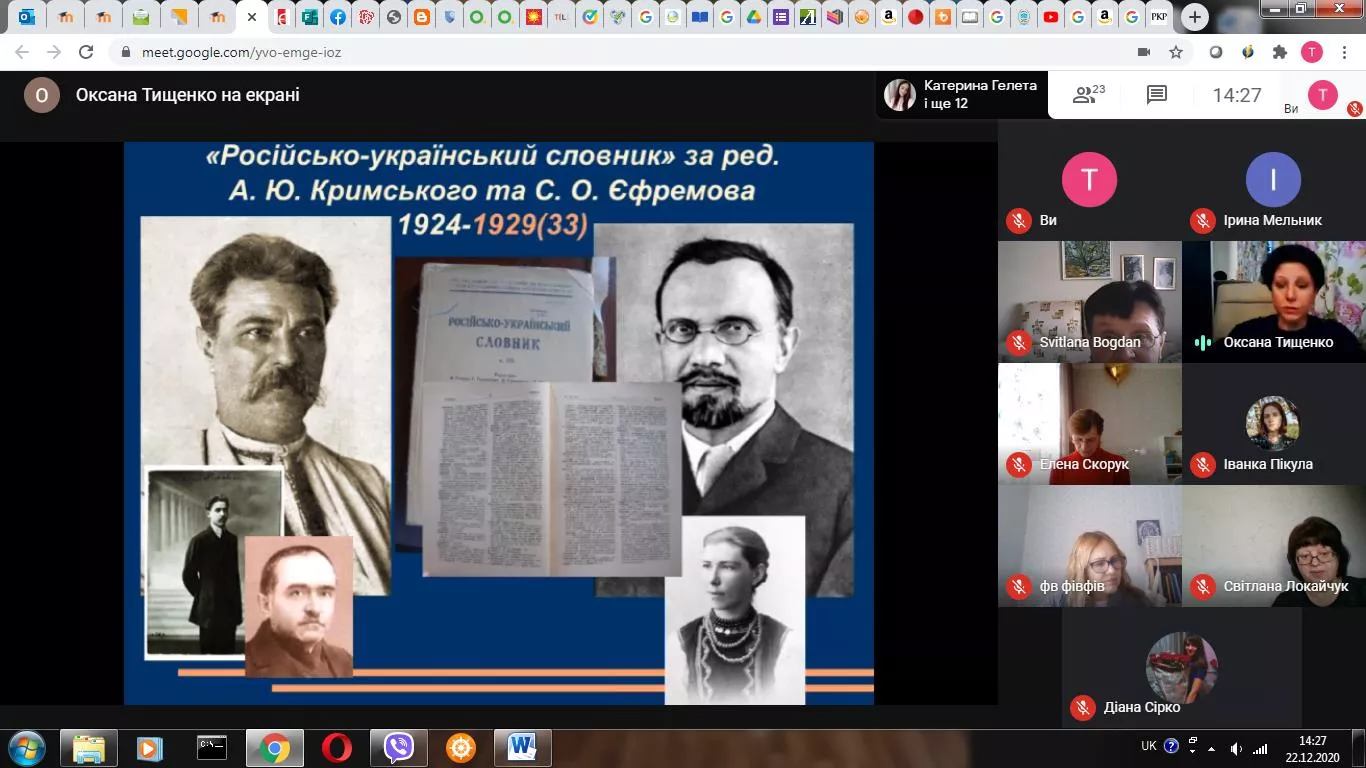
Task: Open Viber from the taskbar
Action: pos(400,747)
